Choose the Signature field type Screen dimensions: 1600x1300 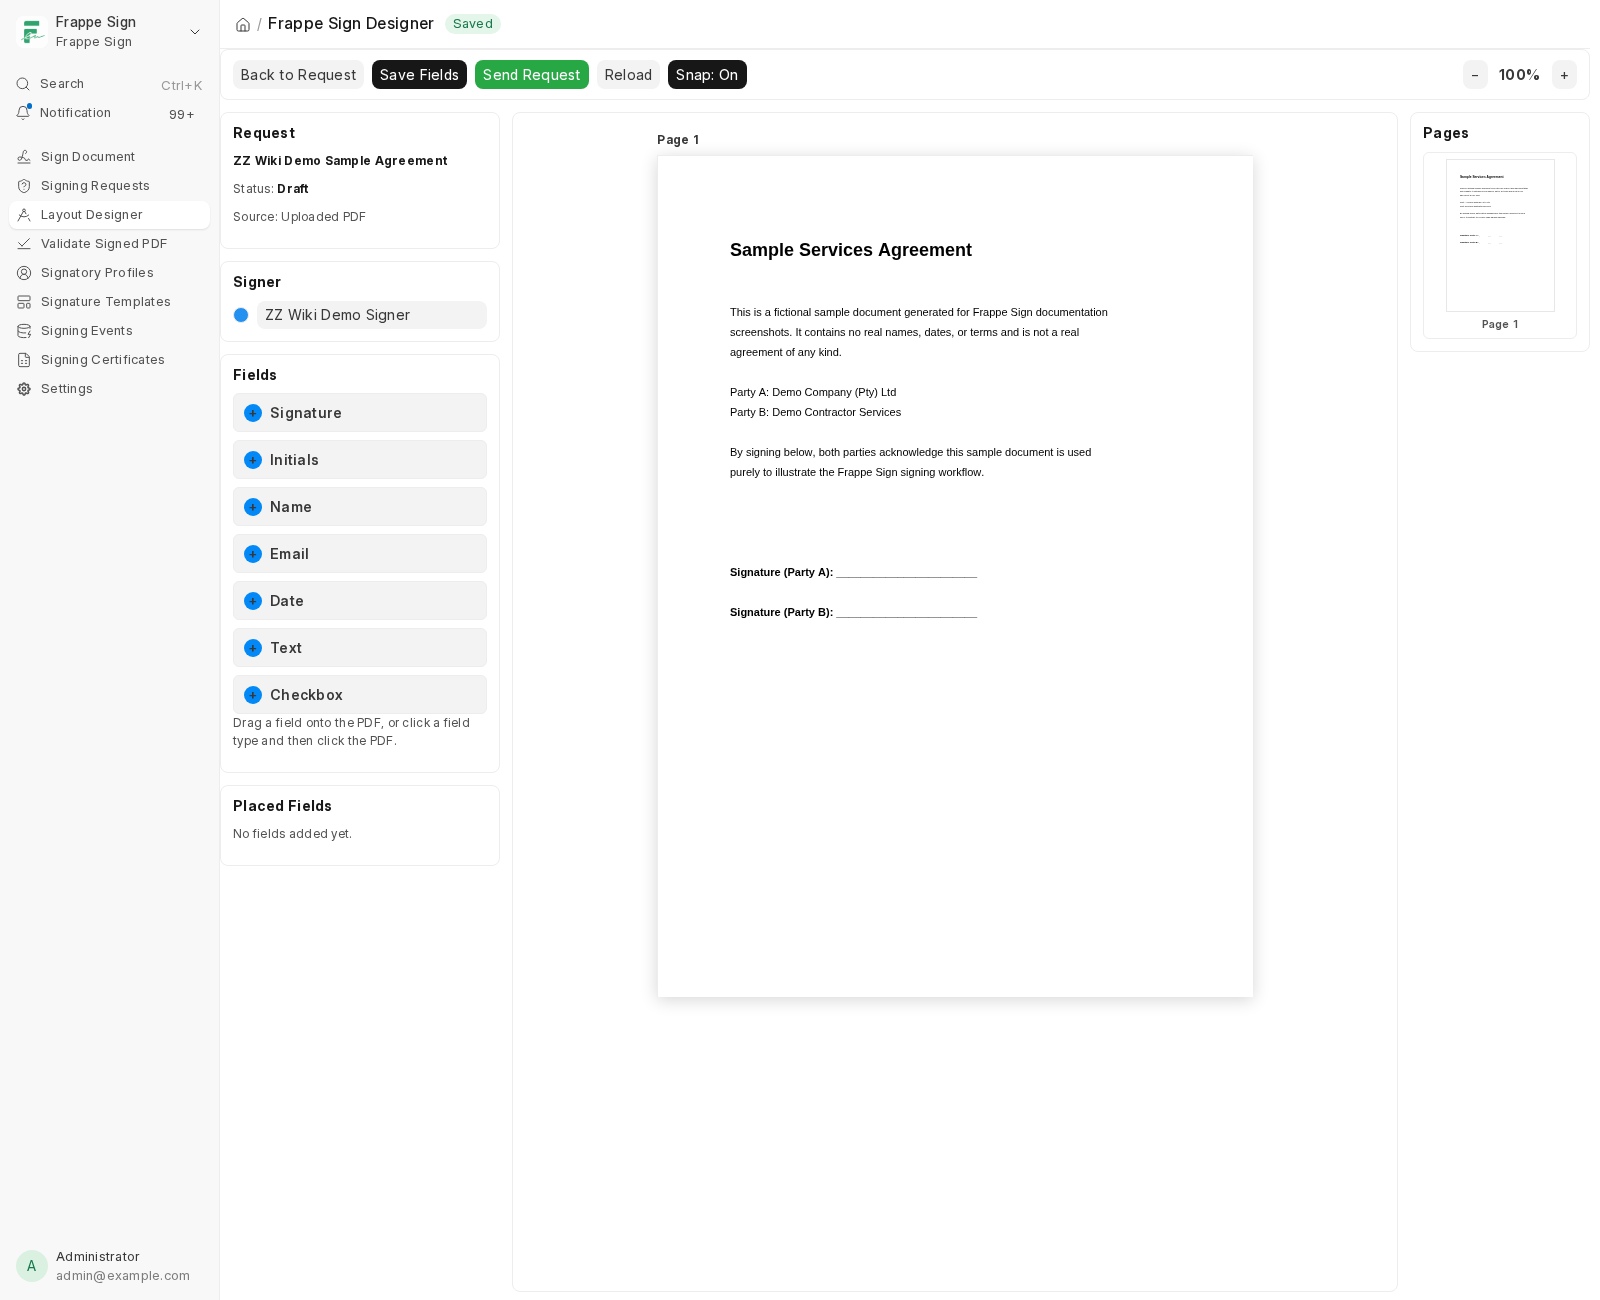coord(360,413)
